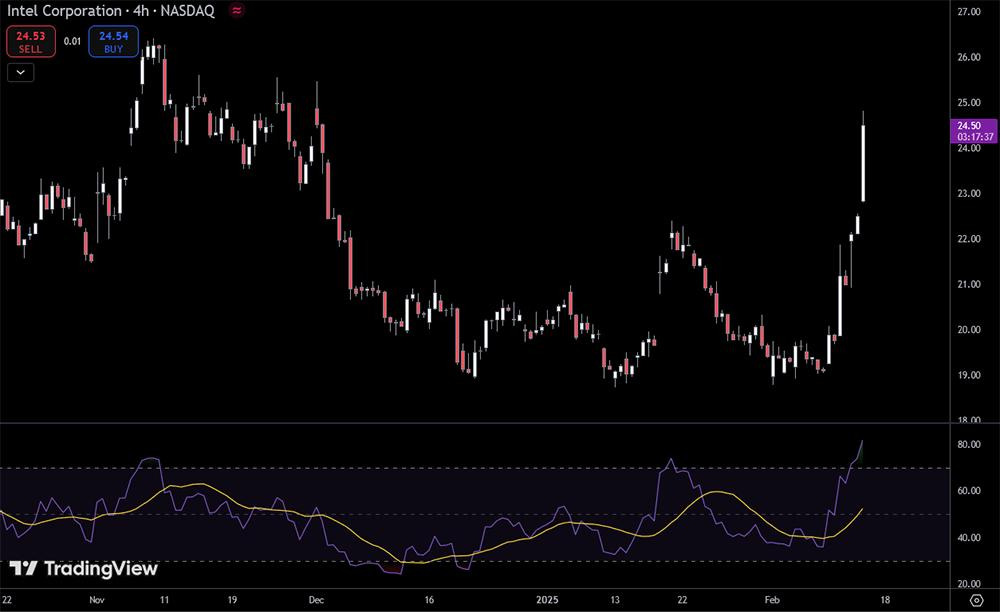Image resolution: width=1000 pixels, height=612 pixels.
Task: Click the 19.00 price axis label
Action: click(969, 375)
